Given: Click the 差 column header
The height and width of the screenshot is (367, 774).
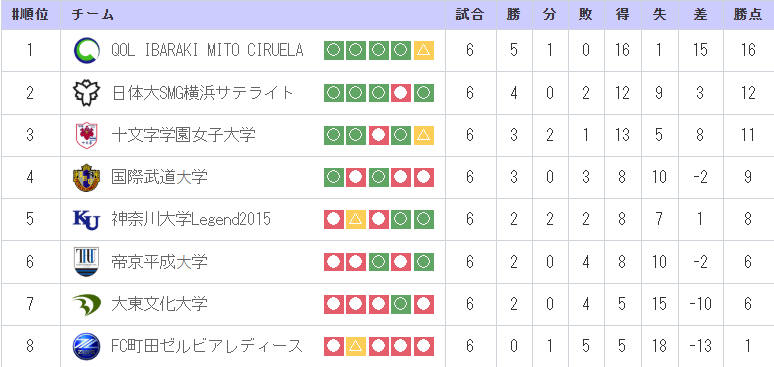Looking at the screenshot, I should pyautogui.click(x=700, y=15).
